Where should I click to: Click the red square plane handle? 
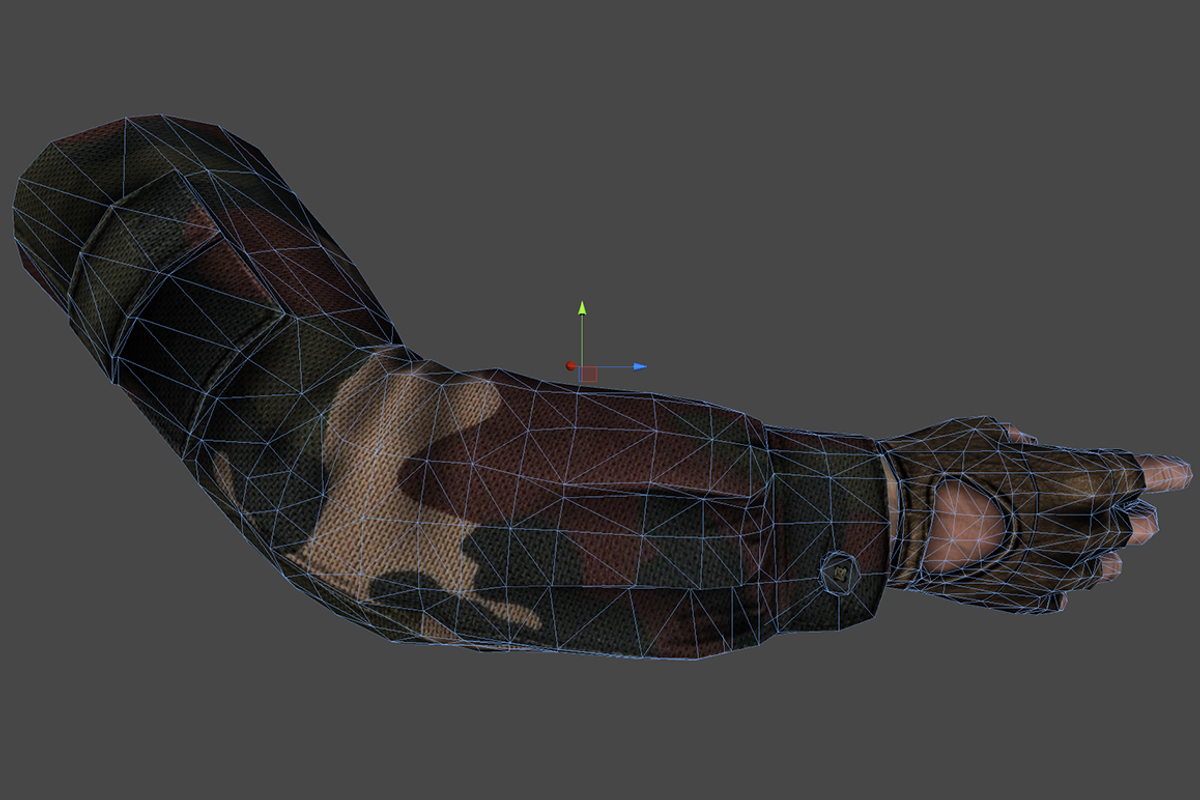tap(589, 374)
